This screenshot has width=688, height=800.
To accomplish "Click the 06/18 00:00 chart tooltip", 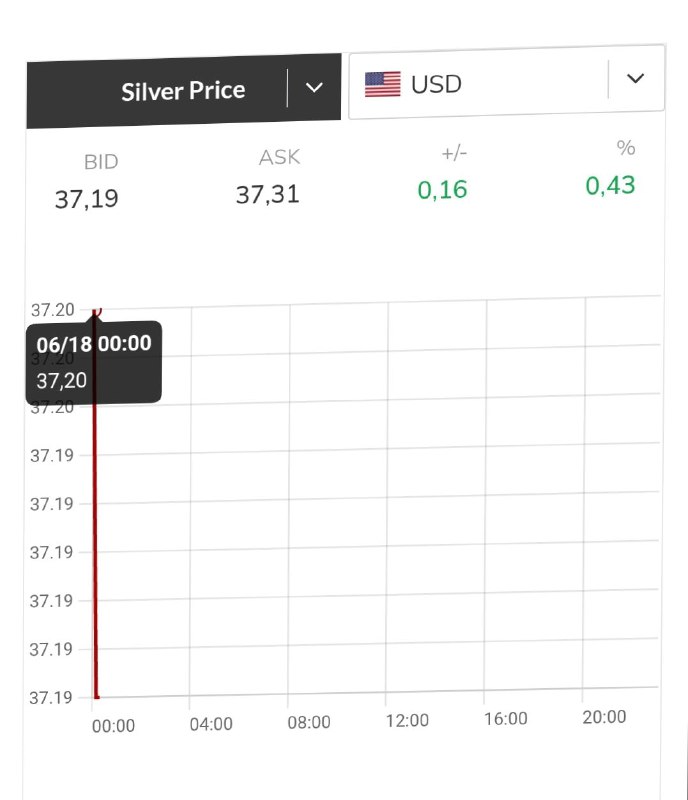I will pos(94,362).
